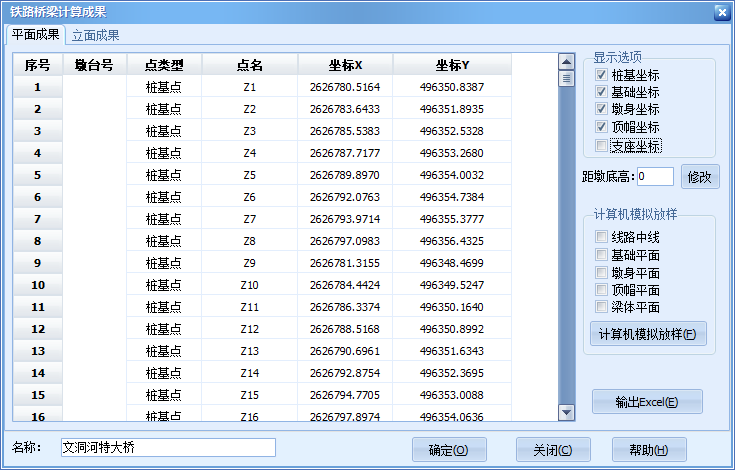This screenshot has height=470, width=735.
Task: Click the 名称 text field
Action: coord(167,447)
